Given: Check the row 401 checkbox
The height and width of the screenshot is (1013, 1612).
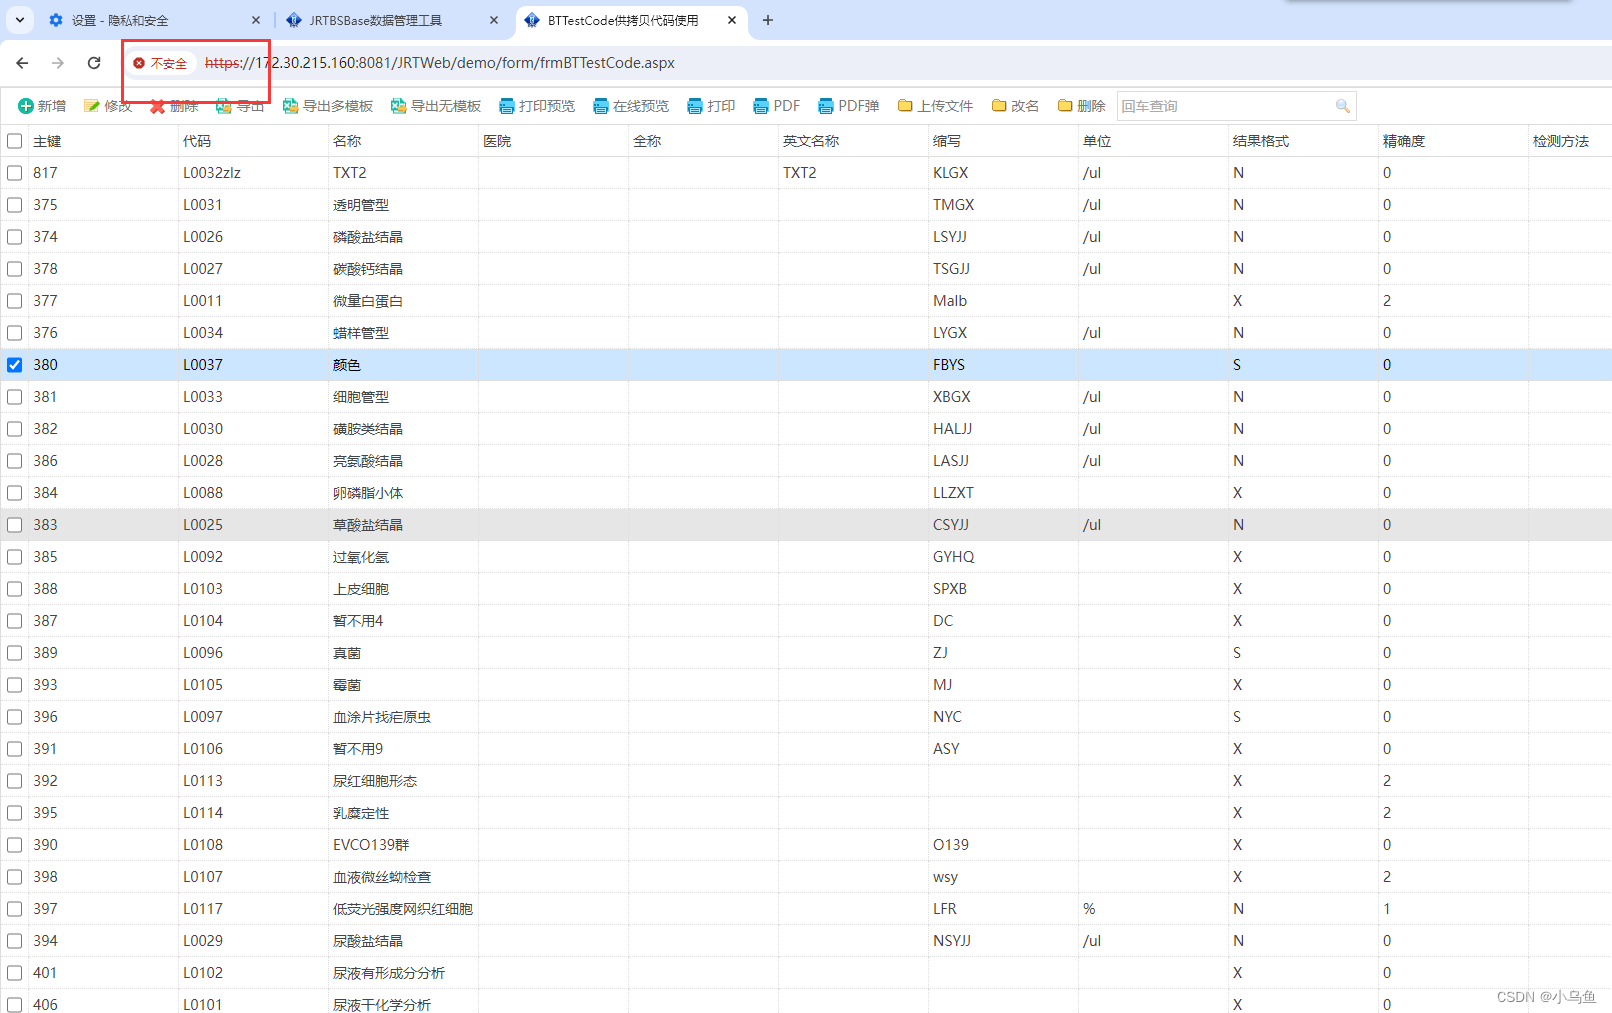Looking at the screenshot, I should [x=14, y=973].
